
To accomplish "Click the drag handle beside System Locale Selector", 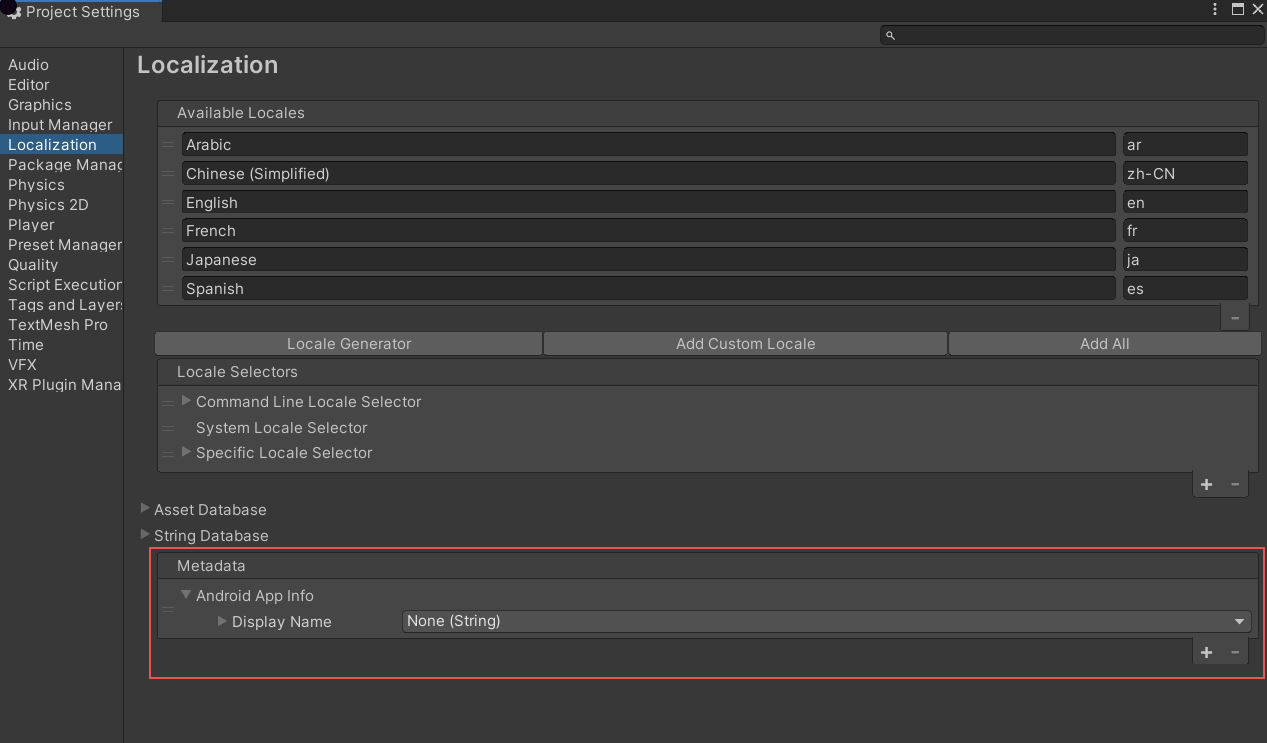I will [x=168, y=428].
